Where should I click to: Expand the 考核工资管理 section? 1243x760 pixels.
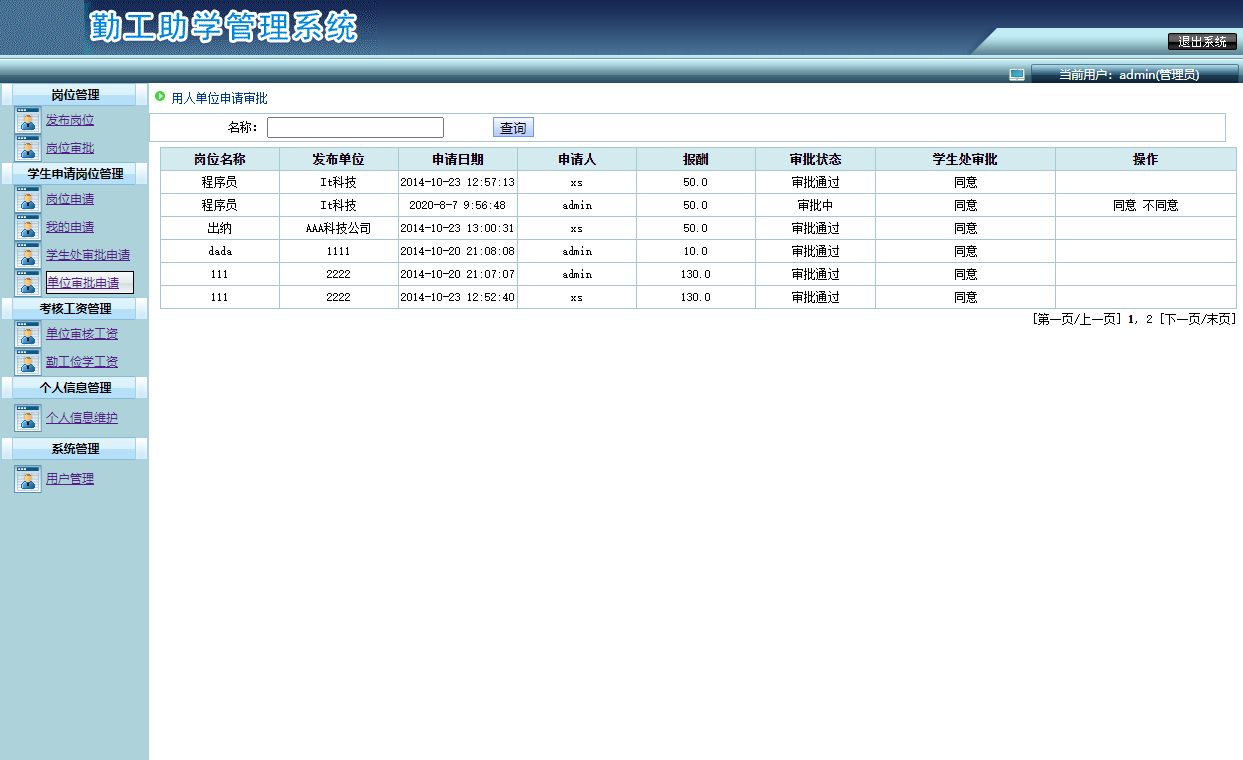pyautogui.click(x=74, y=308)
